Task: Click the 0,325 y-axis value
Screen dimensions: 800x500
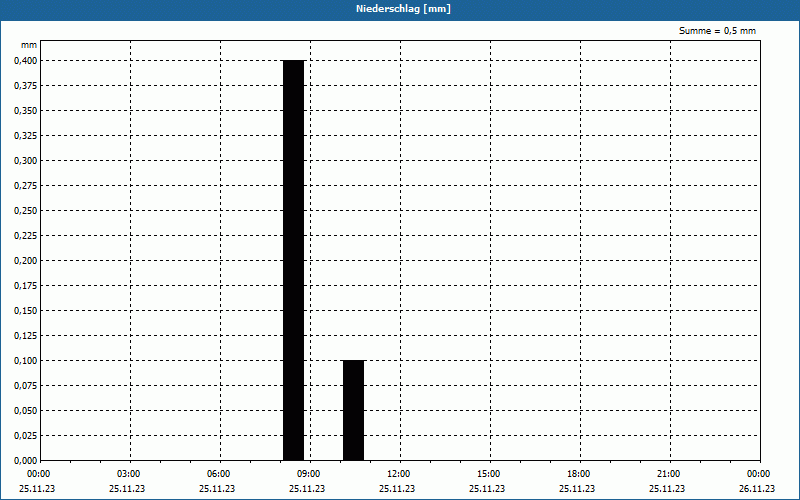Action: point(26,136)
